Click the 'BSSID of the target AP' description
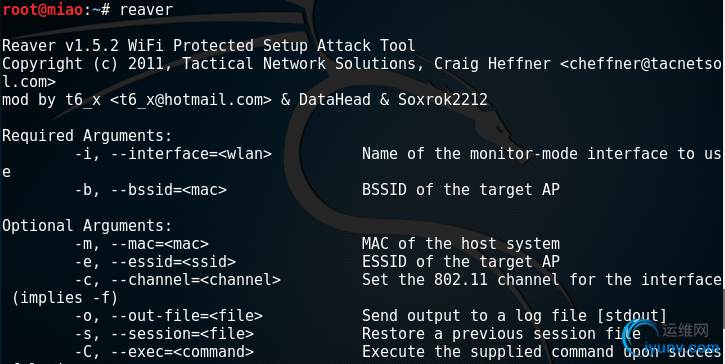This screenshot has height=364, width=725. click(x=461, y=190)
